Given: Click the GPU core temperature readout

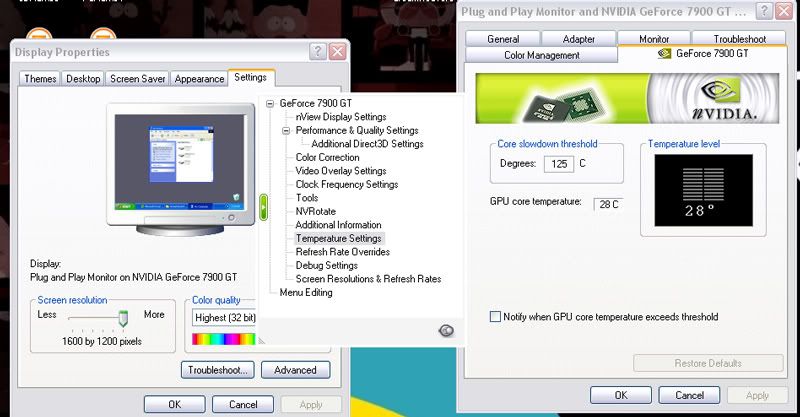Looking at the screenshot, I should pyautogui.click(x=608, y=204).
